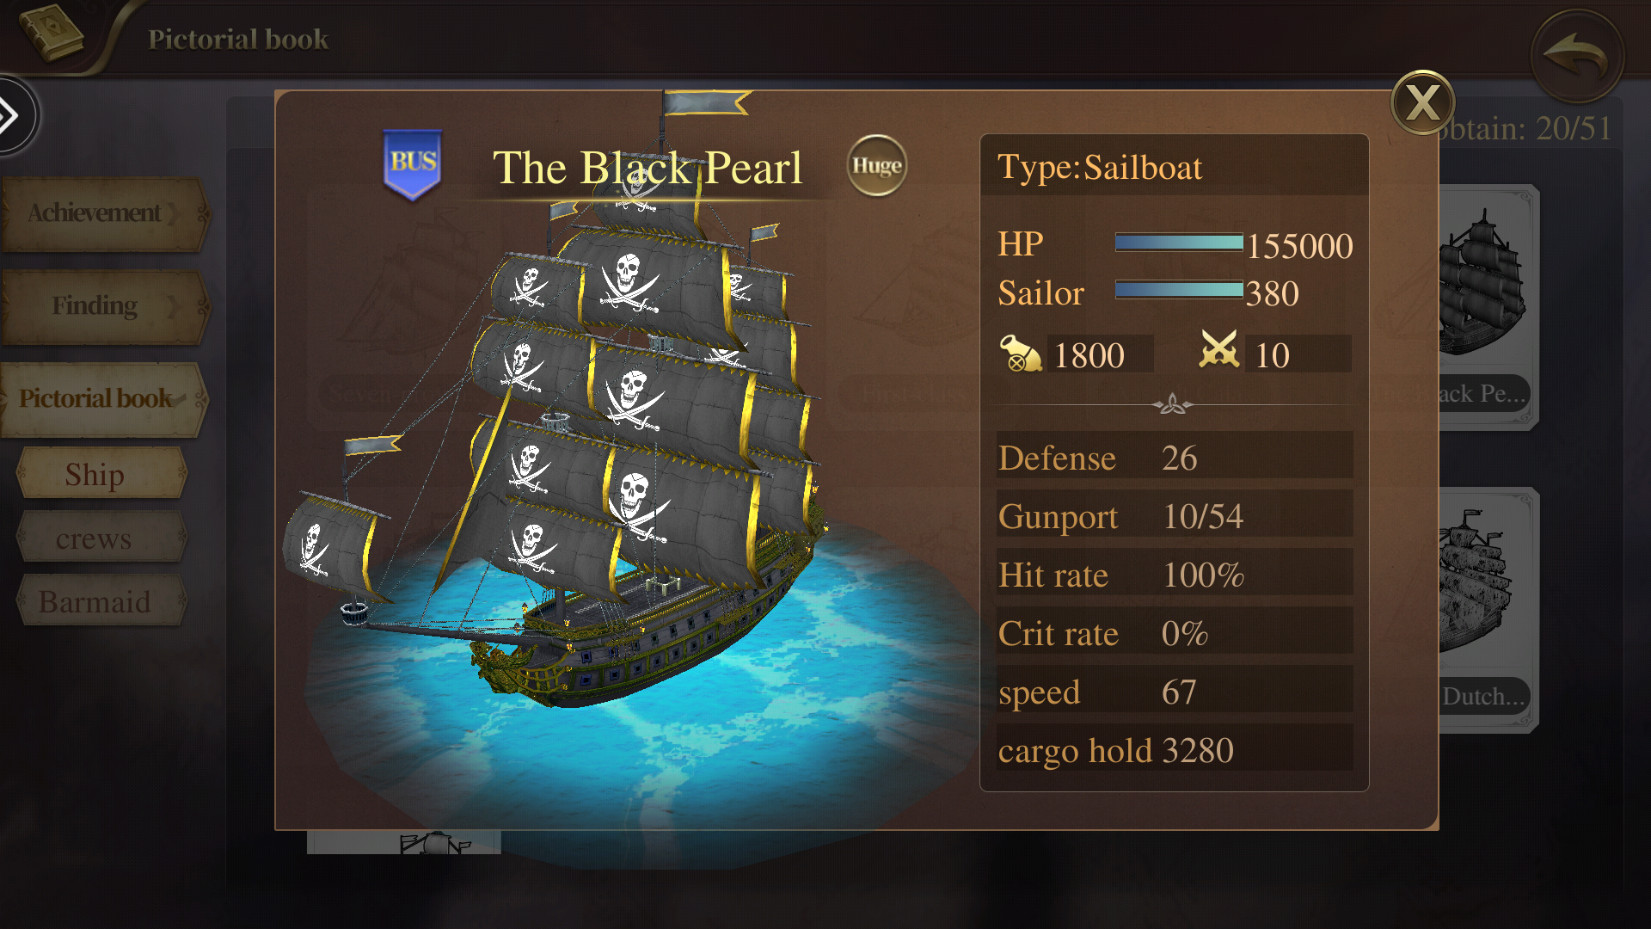Screen dimensions: 1651x929
Task: Click the Huge size badge
Action: [877, 166]
